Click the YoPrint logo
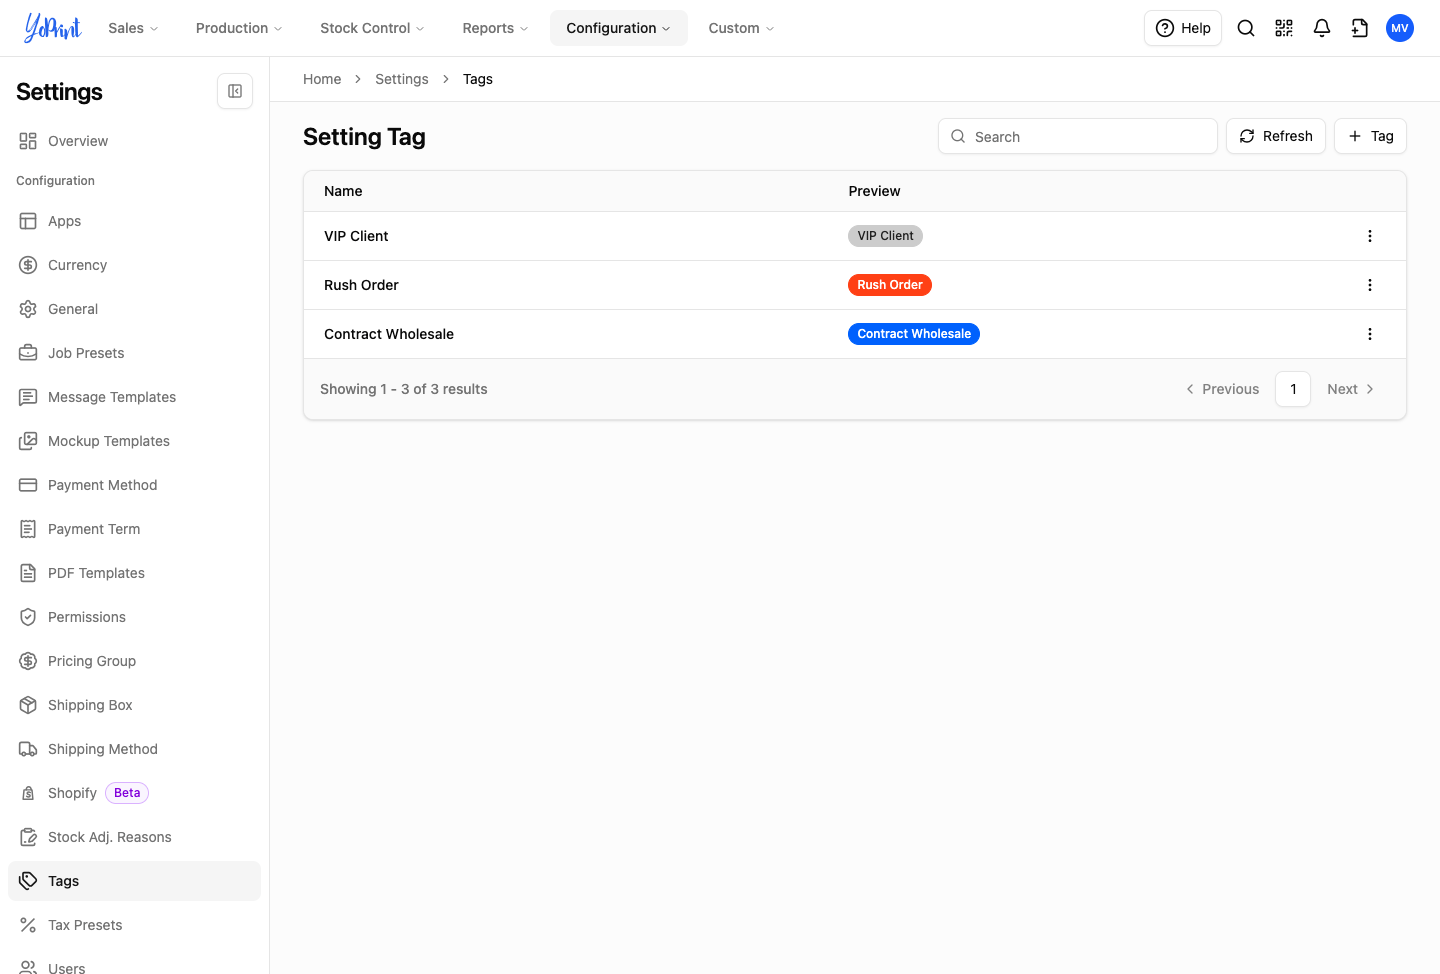This screenshot has width=1440, height=974. pos(53,28)
